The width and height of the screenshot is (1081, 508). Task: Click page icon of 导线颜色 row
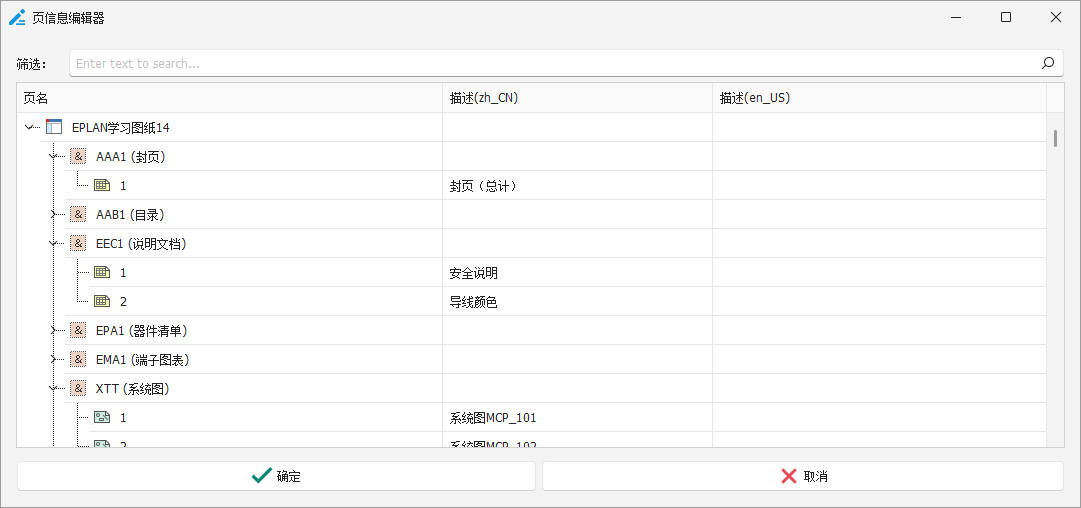(102, 301)
